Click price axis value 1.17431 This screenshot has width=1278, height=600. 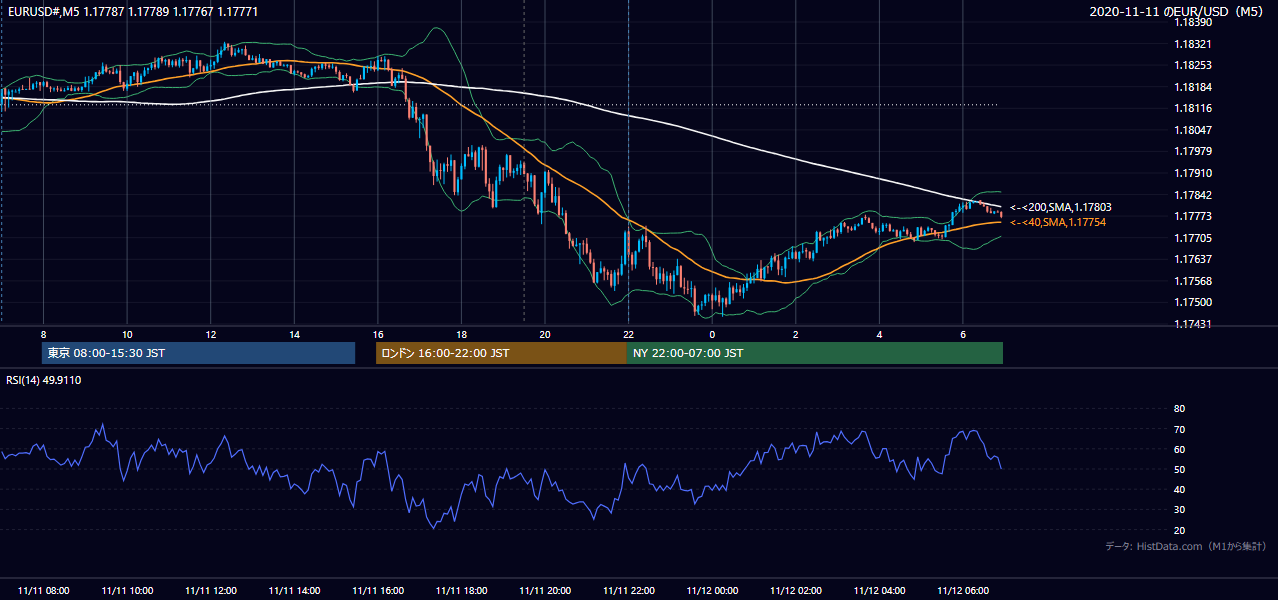point(1194,324)
